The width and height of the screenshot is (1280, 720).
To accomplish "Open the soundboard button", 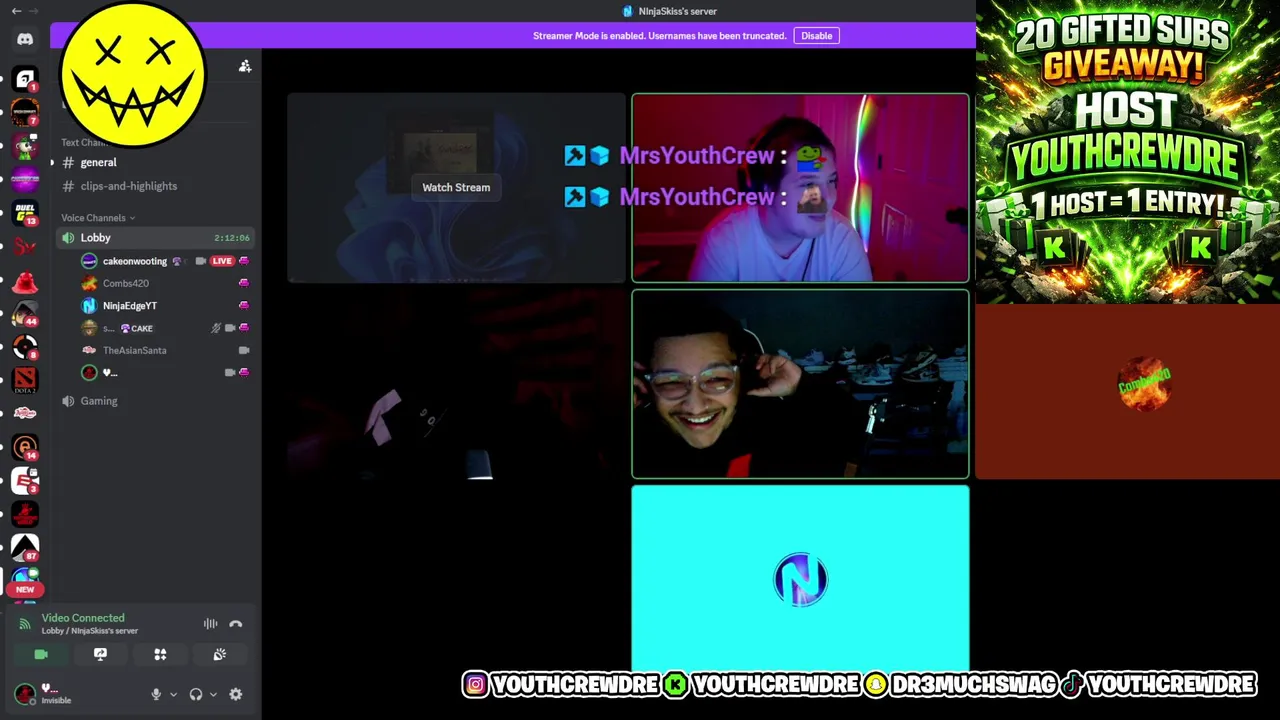I will [220, 654].
